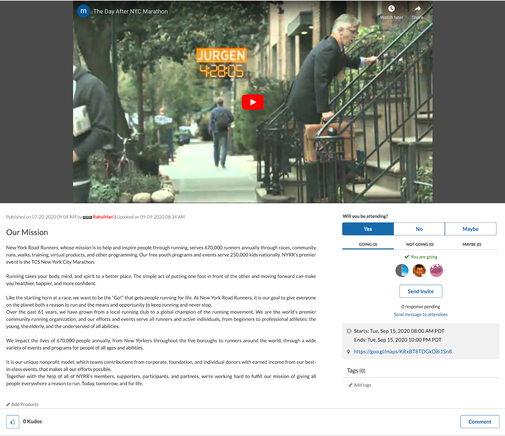The width and height of the screenshot is (505, 436).
Task: Give kudos with thumbs-up icon
Action: coord(13,422)
